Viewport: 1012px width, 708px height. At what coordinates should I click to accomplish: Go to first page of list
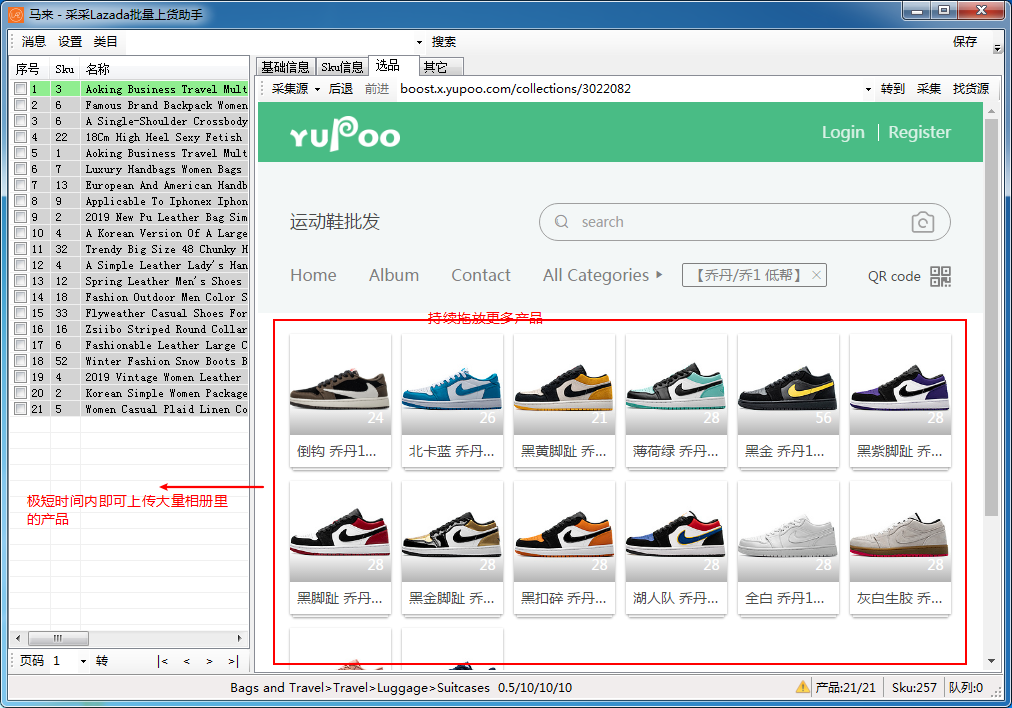coord(163,661)
